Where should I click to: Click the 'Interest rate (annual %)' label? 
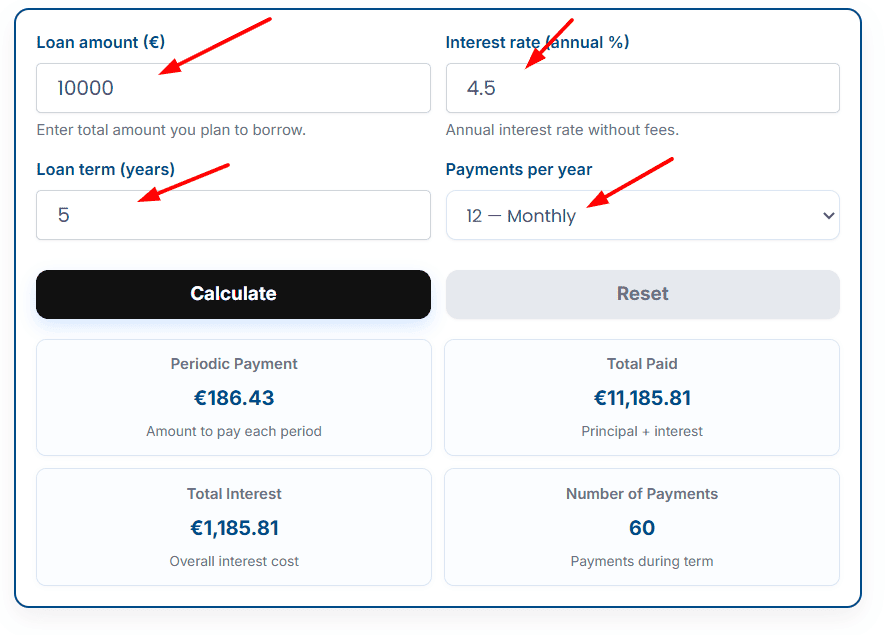tap(538, 42)
